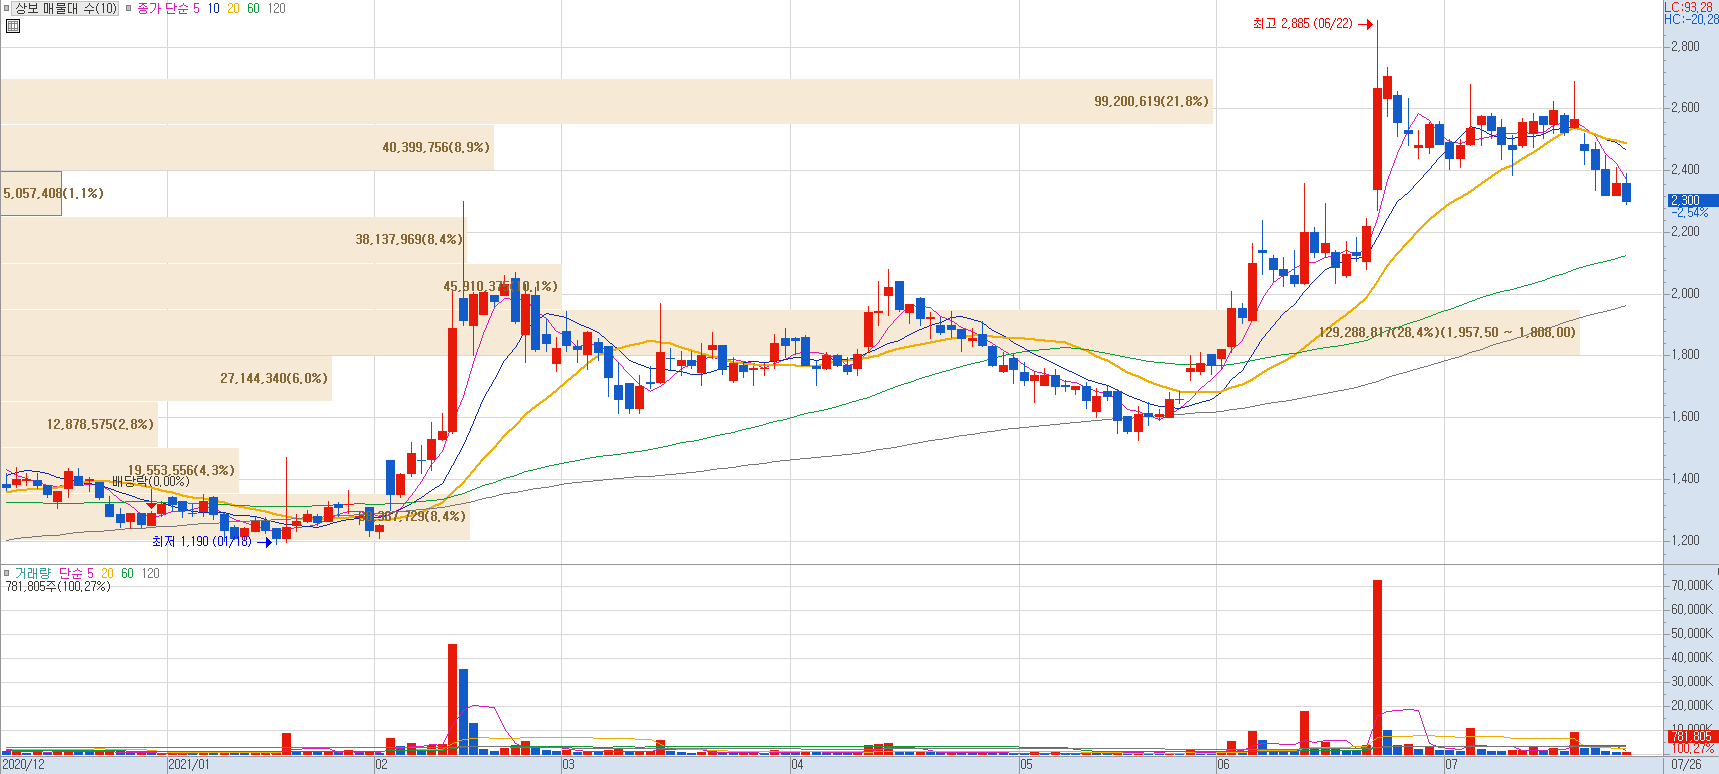Select the 38,137,969(8.4%) volume profile bar
Screen dimensions: 1719x774
232,239
